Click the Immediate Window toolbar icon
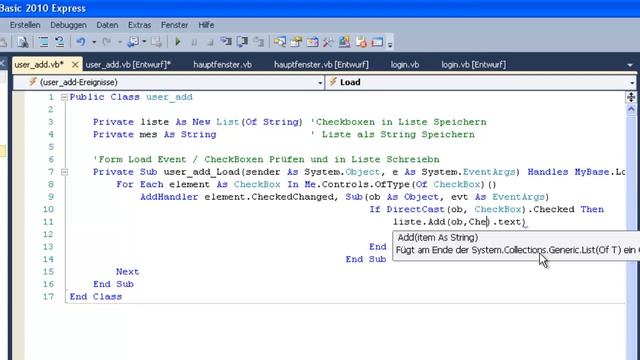The image size is (640, 360). click(x=378, y=42)
